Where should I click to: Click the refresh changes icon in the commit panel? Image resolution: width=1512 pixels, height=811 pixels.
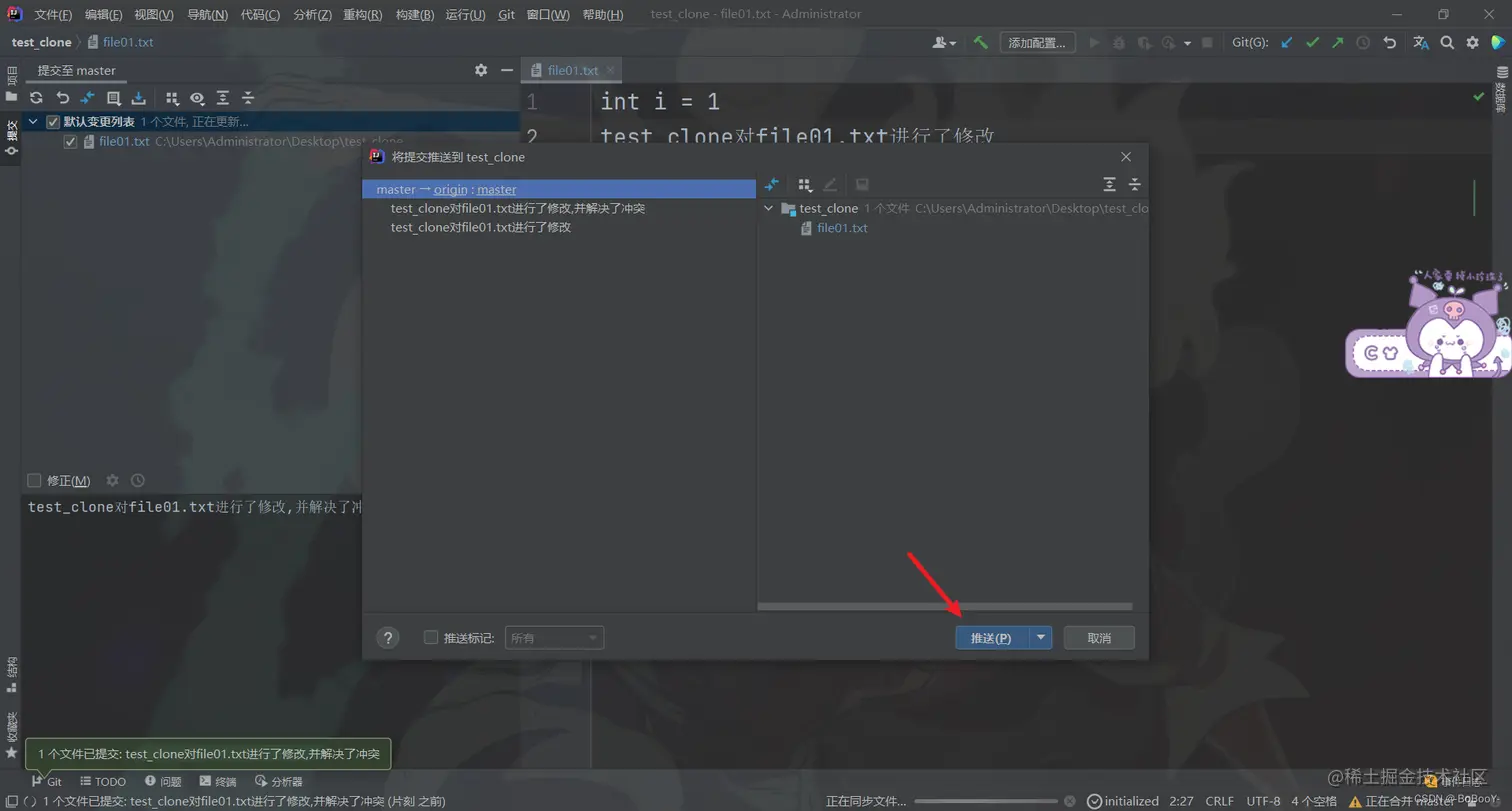[36, 98]
